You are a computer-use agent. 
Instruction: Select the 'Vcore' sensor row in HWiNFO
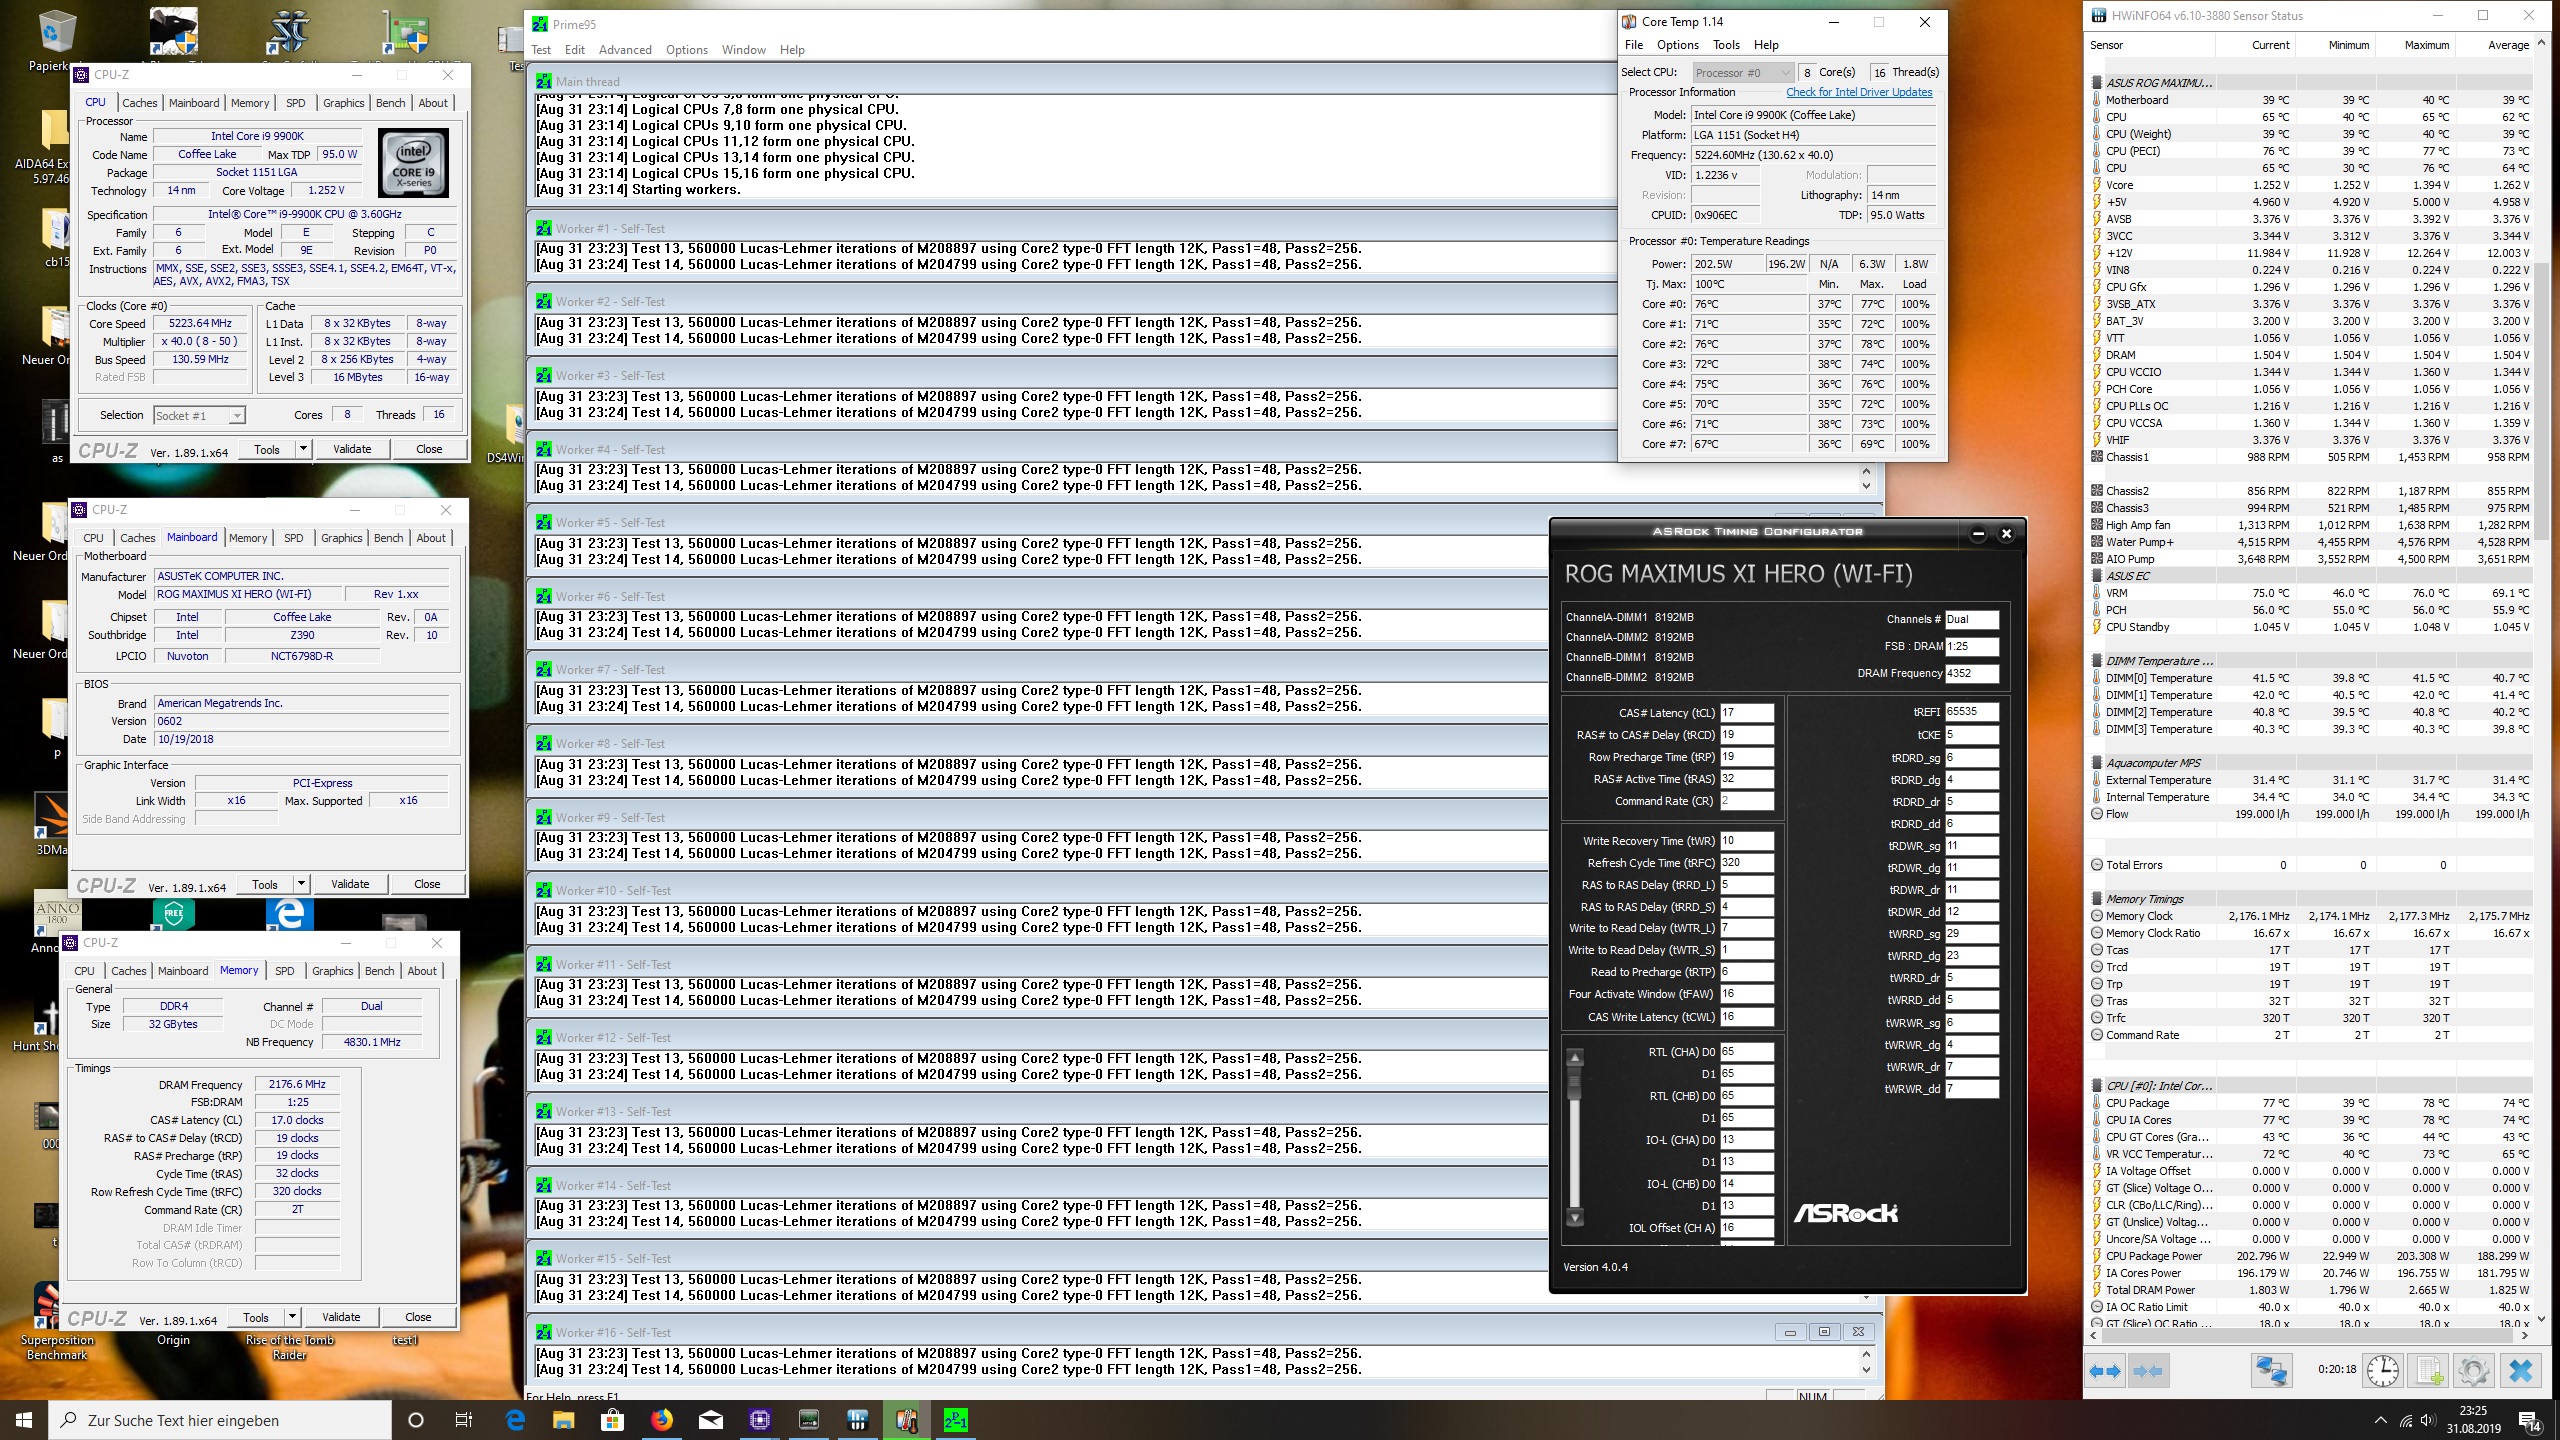point(2311,185)
